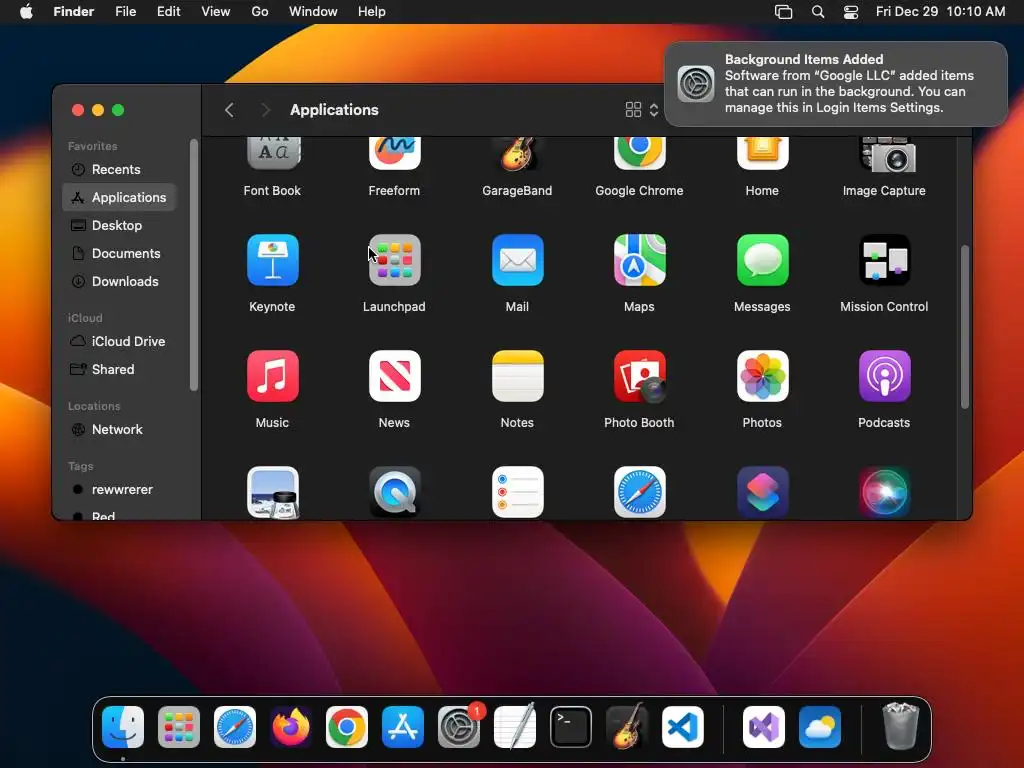Screen dimensions: 1024x768
Task: Click the date and time in menu bar
Action: tap(940, 12)
